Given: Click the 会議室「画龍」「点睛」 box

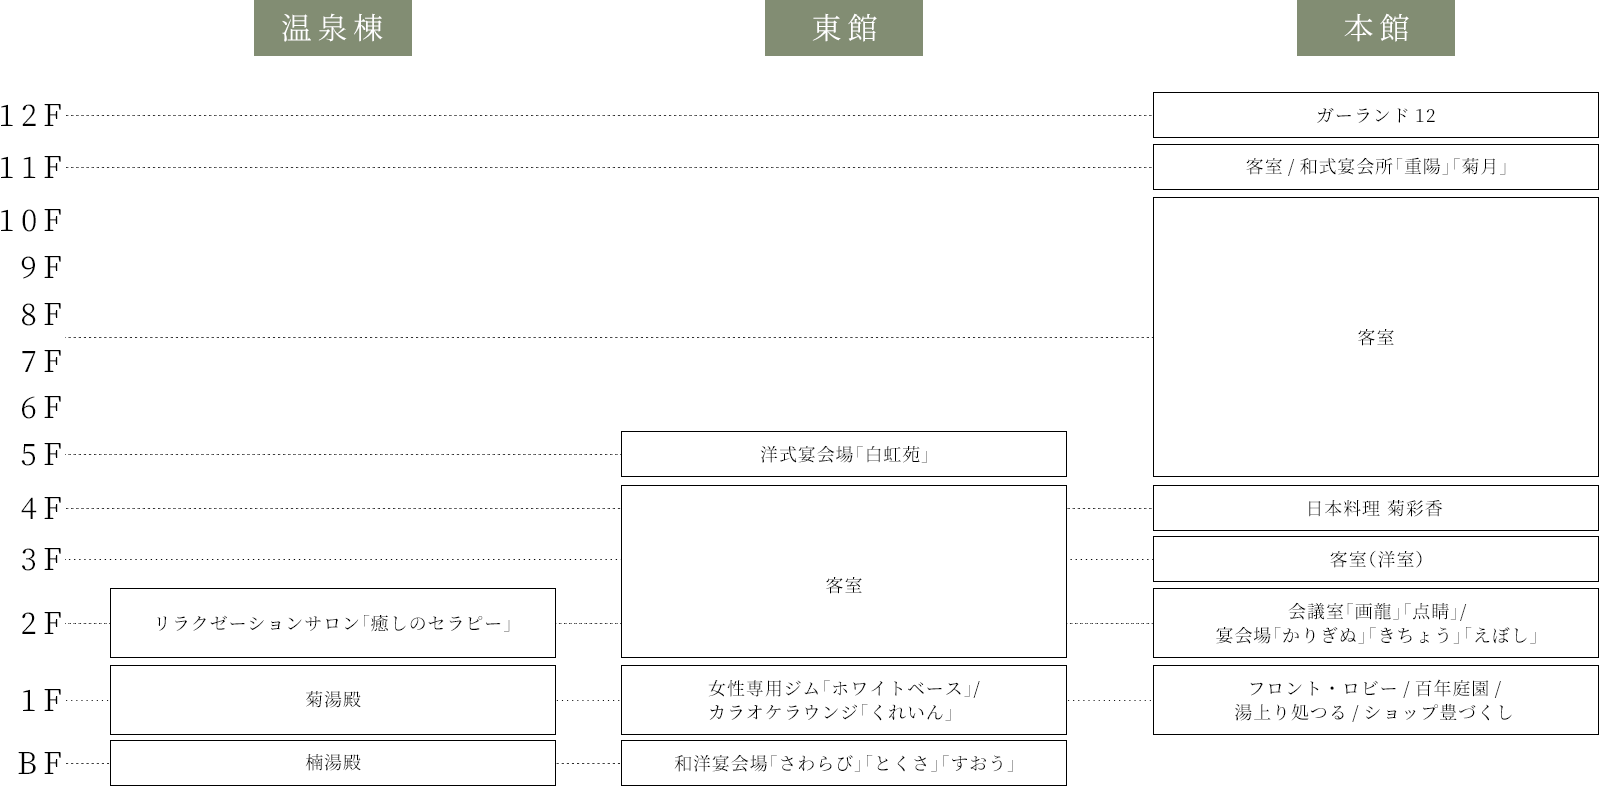Looking at the screenshot, I should pyautogui.click(x=1375, y=623).
